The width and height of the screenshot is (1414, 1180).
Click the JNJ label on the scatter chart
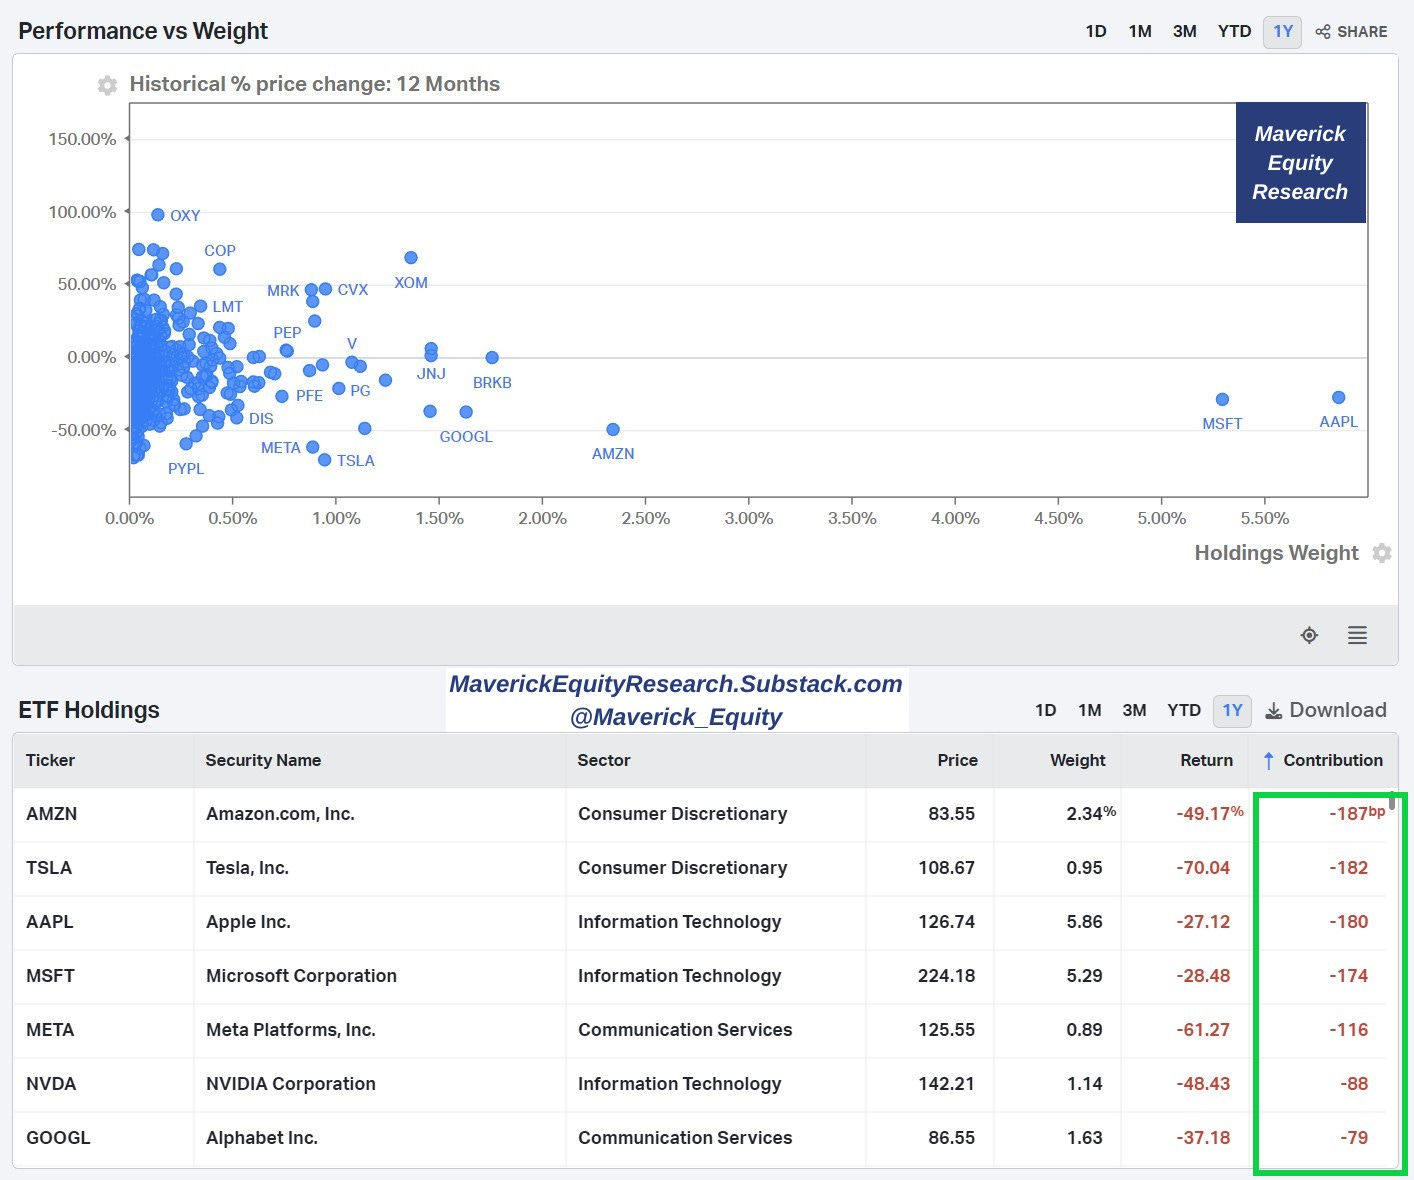pos(431,374)
